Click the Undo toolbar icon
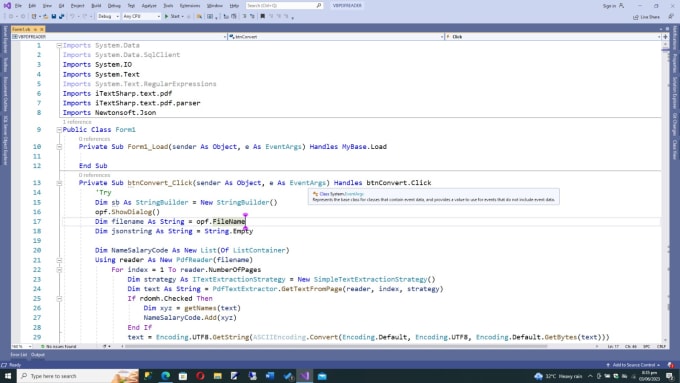This screenshot has width=680, height=383. (72, 16)
